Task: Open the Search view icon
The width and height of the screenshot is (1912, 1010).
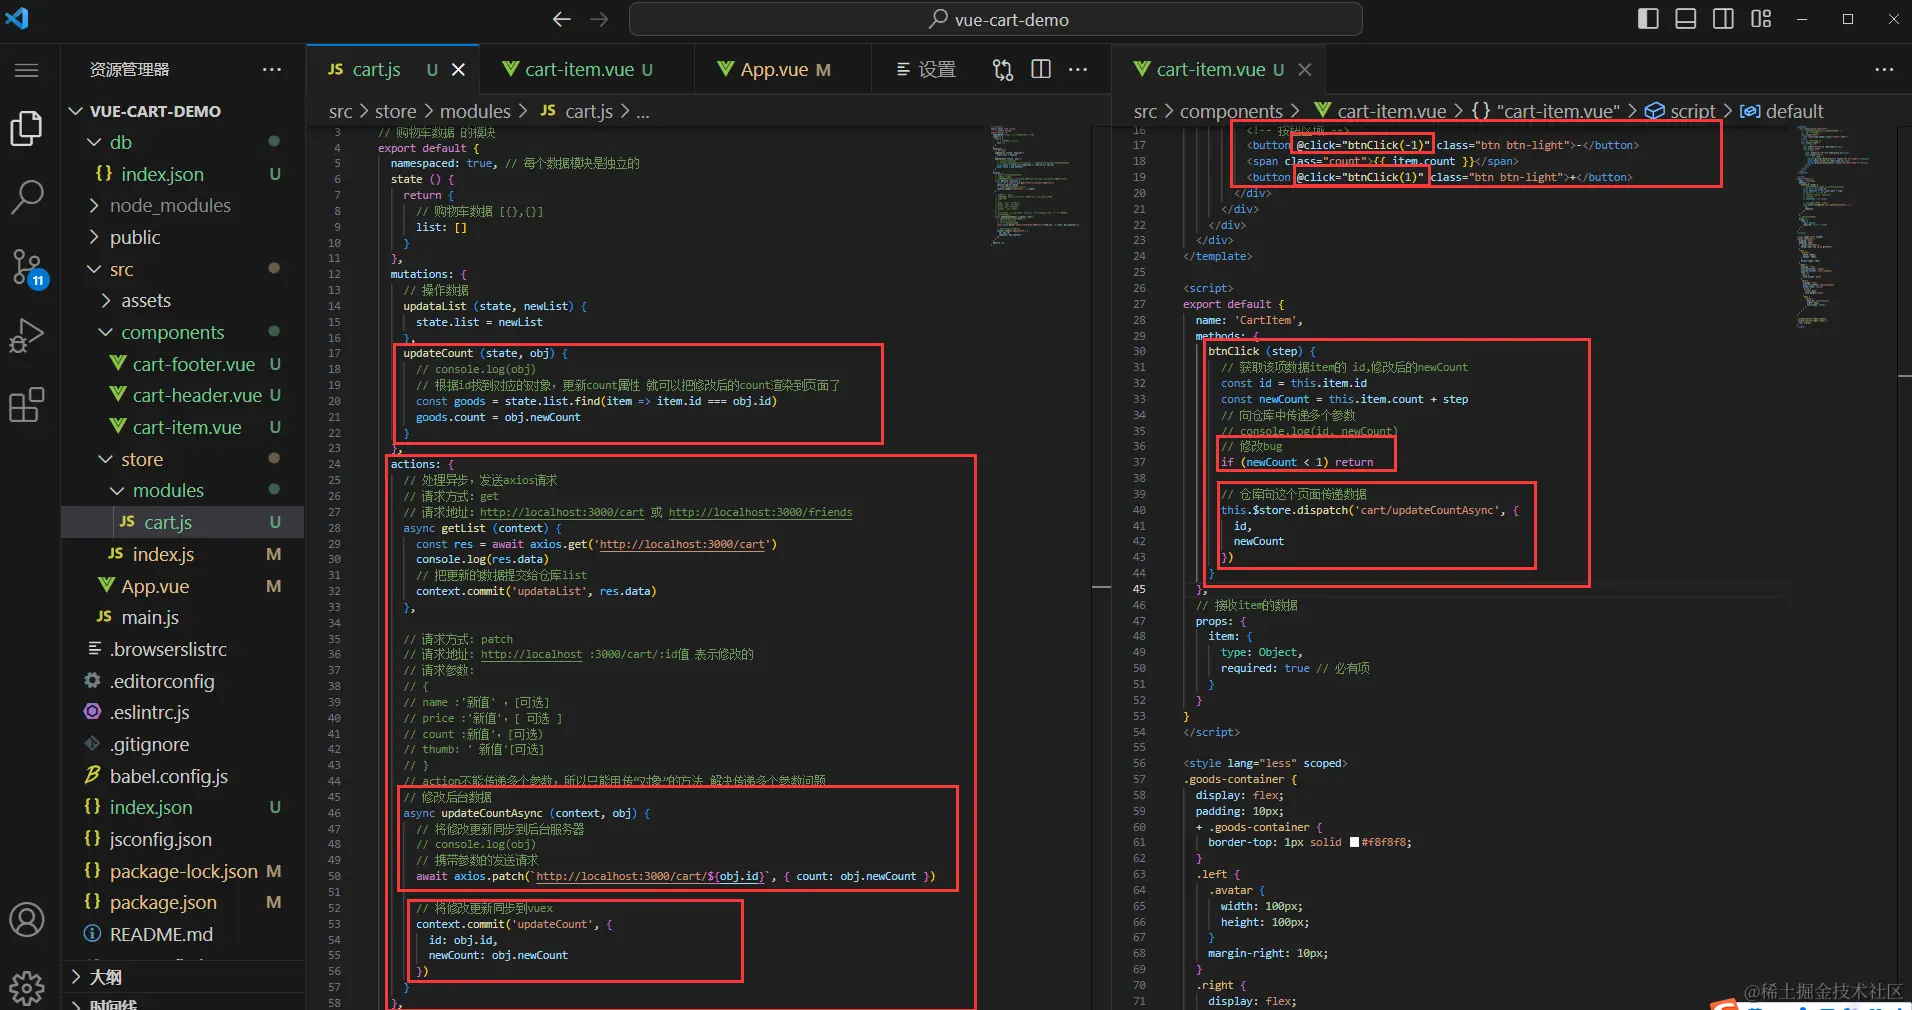Action: click(x=27, y=197)
